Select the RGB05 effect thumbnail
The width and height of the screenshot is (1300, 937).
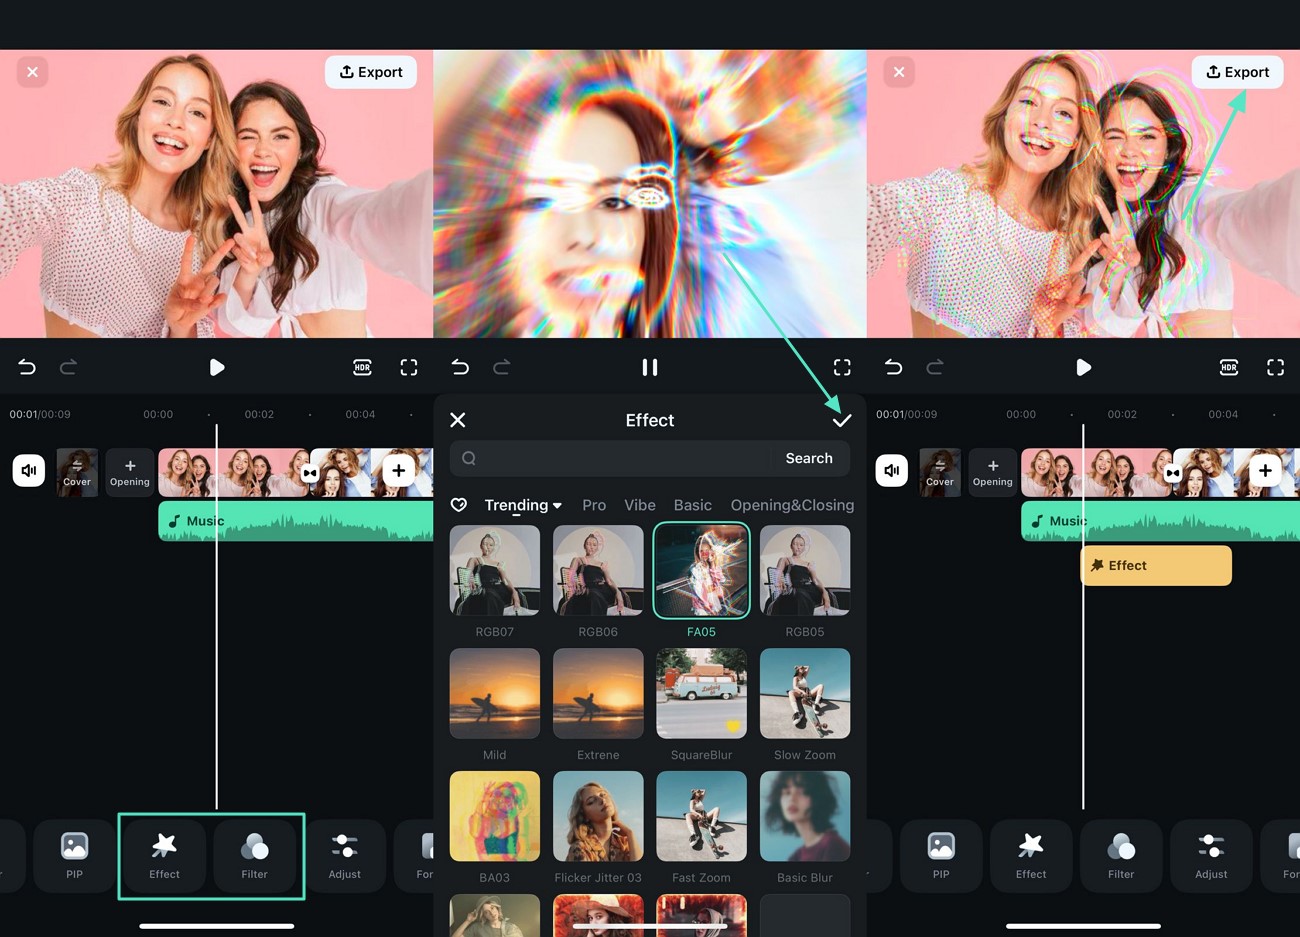805,570
